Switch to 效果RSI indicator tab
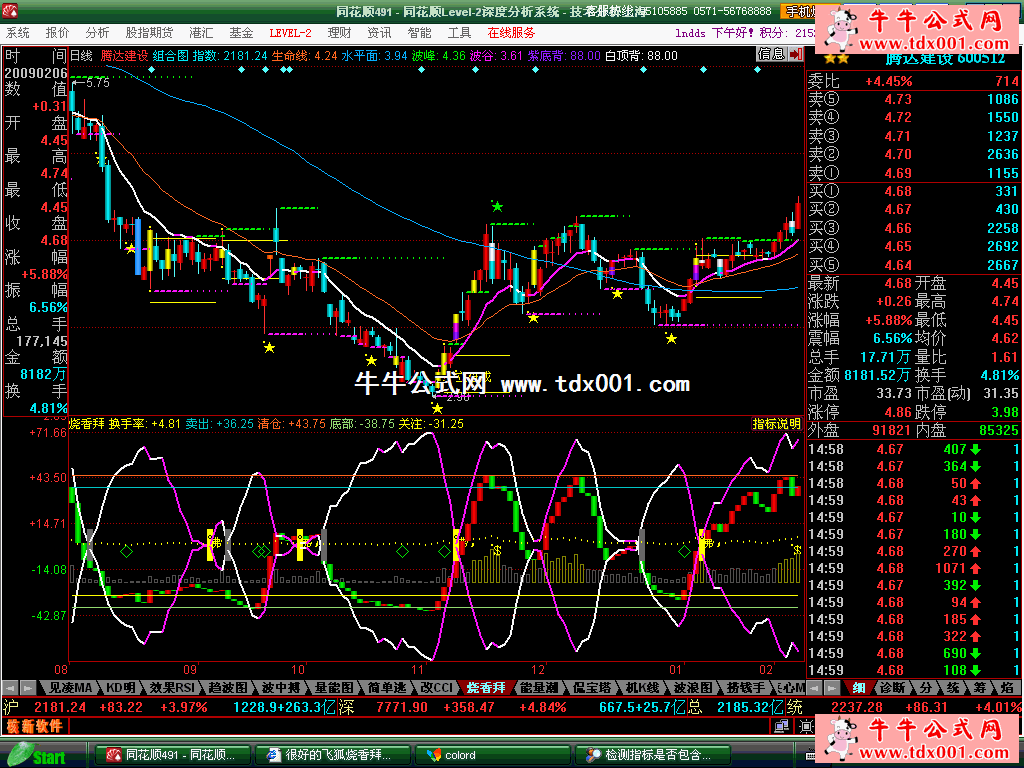 [172, 688]
